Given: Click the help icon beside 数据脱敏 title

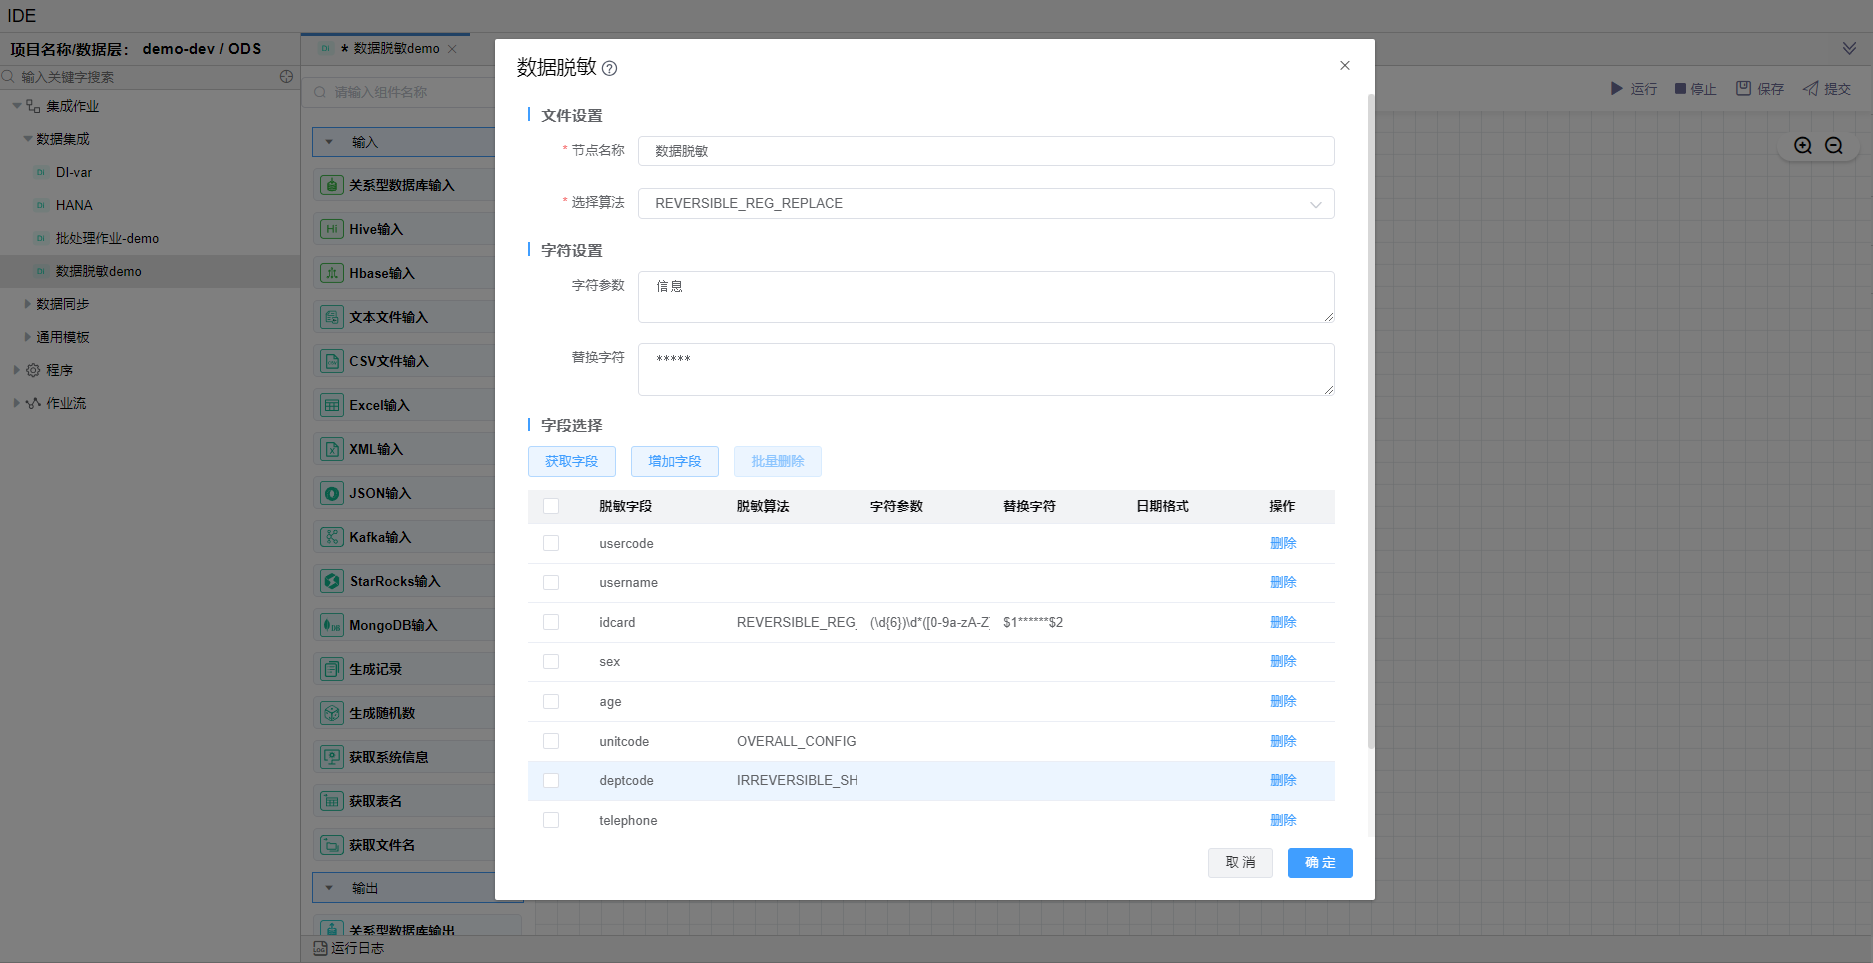Looking at the screenshot, I should pyautogui.click(x=609, y=69).
